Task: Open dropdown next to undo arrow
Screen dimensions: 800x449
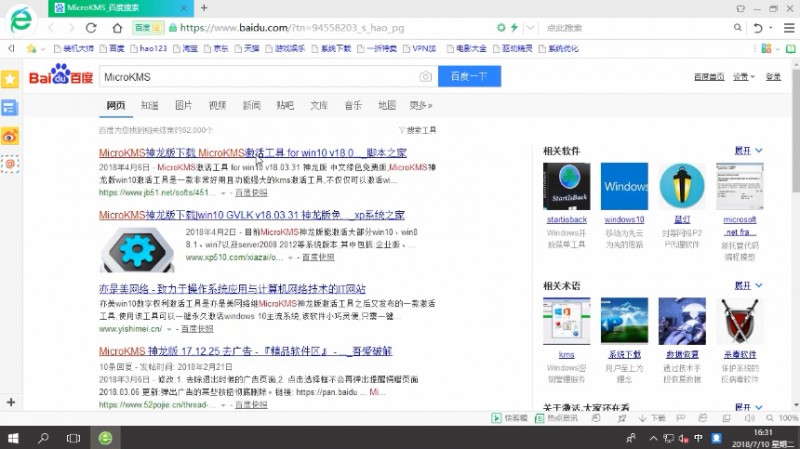Action: point(770,28)
